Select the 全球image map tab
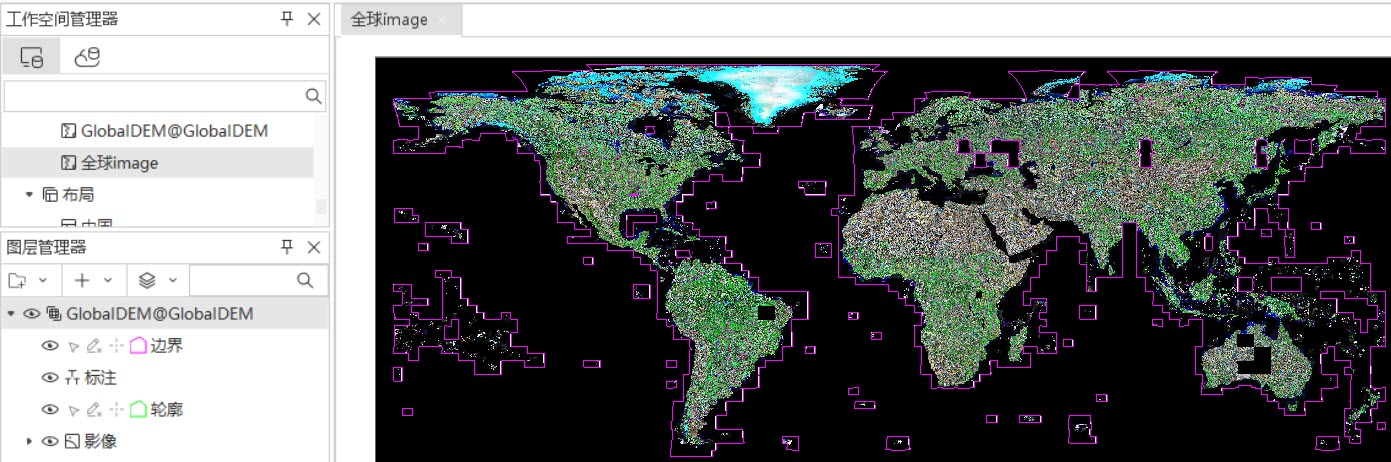The height and width of the screenshot is (462, 1391). 389,20
